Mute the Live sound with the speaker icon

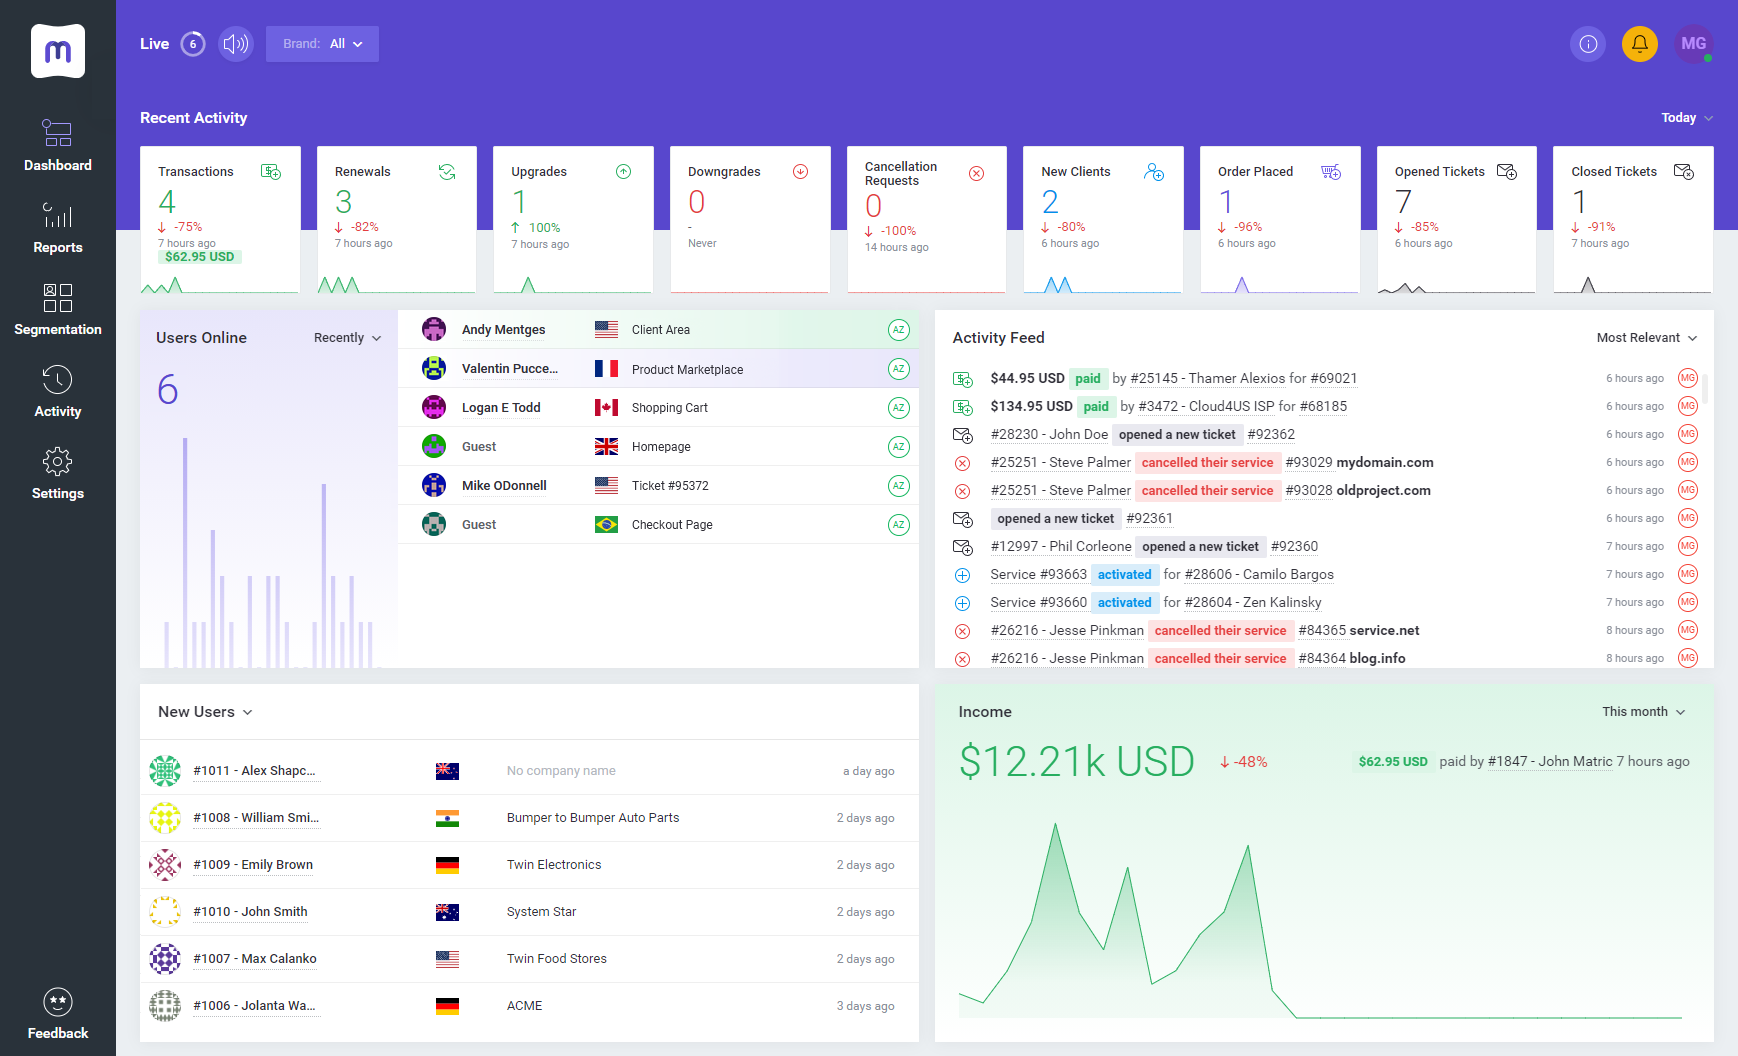pos(235,44)
